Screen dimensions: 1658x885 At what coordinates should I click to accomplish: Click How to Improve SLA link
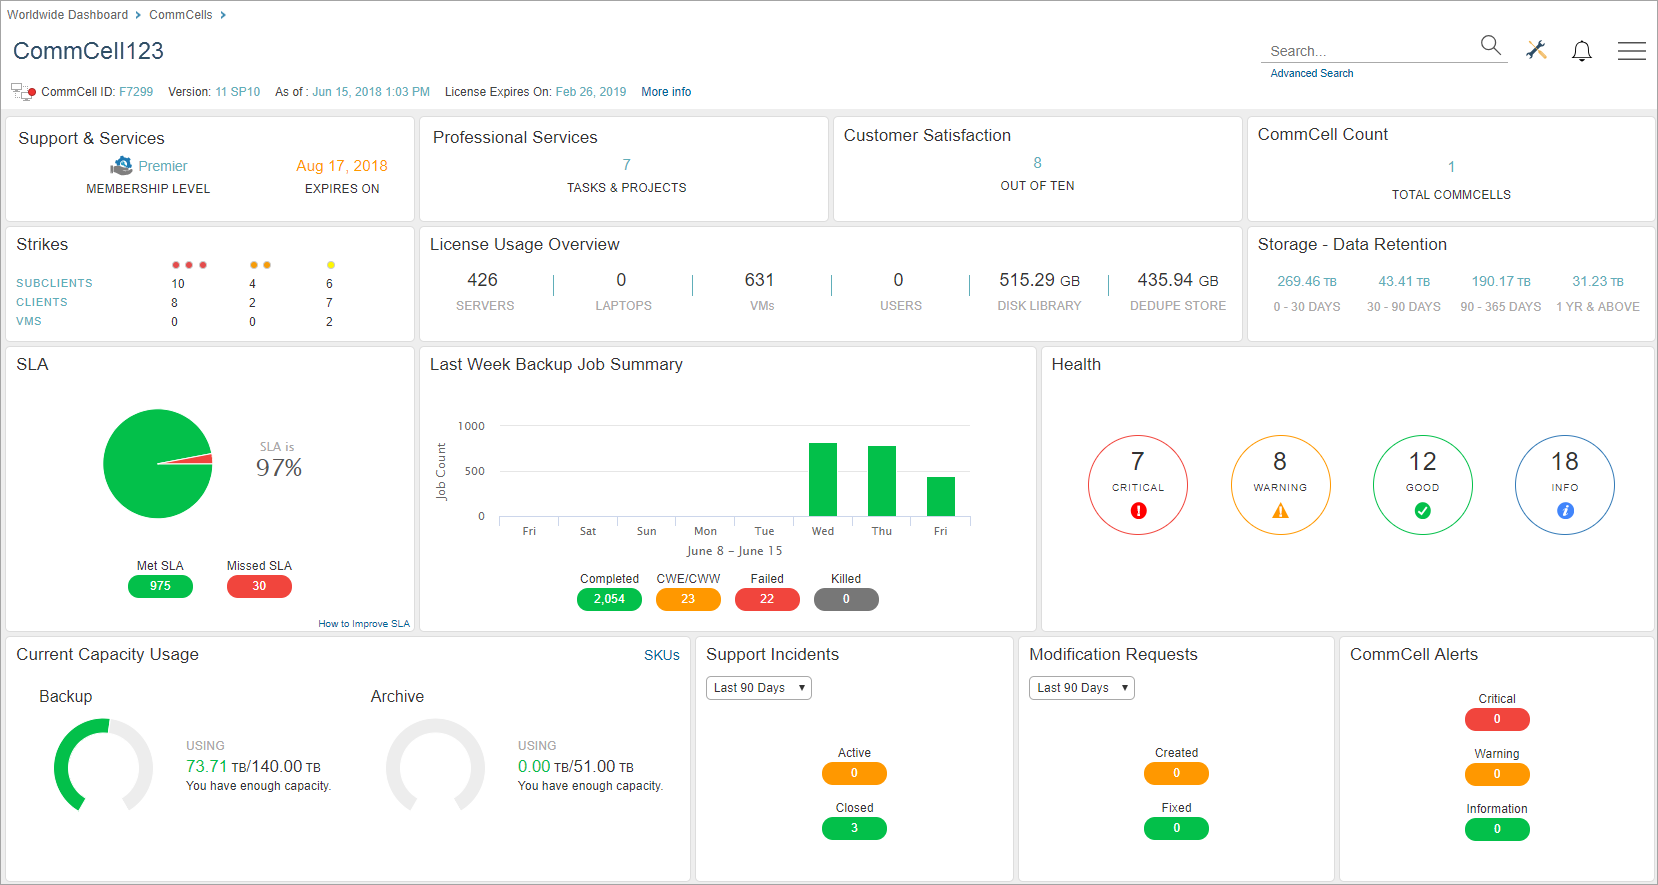[x=364, y=624]
